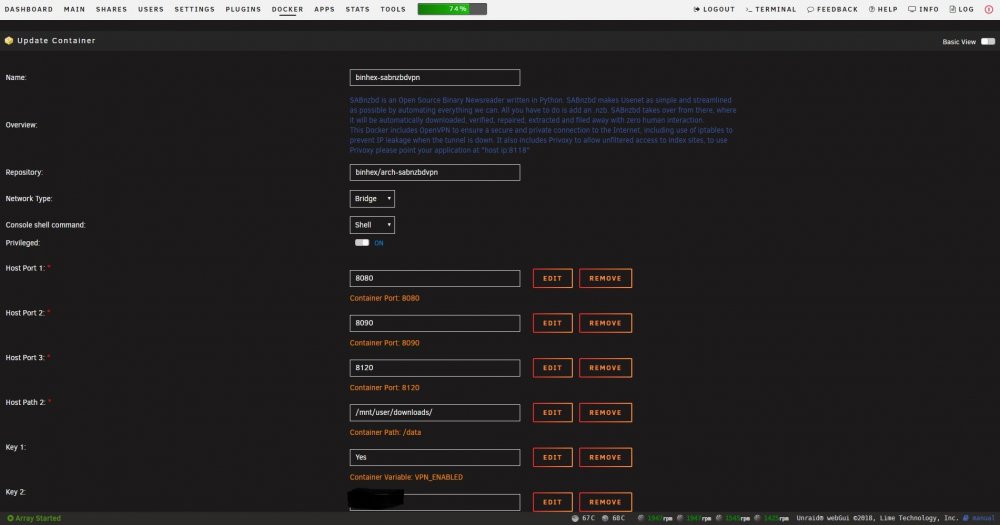Click the Feedback label text
Screen dimensions: 1000x525
837,10
